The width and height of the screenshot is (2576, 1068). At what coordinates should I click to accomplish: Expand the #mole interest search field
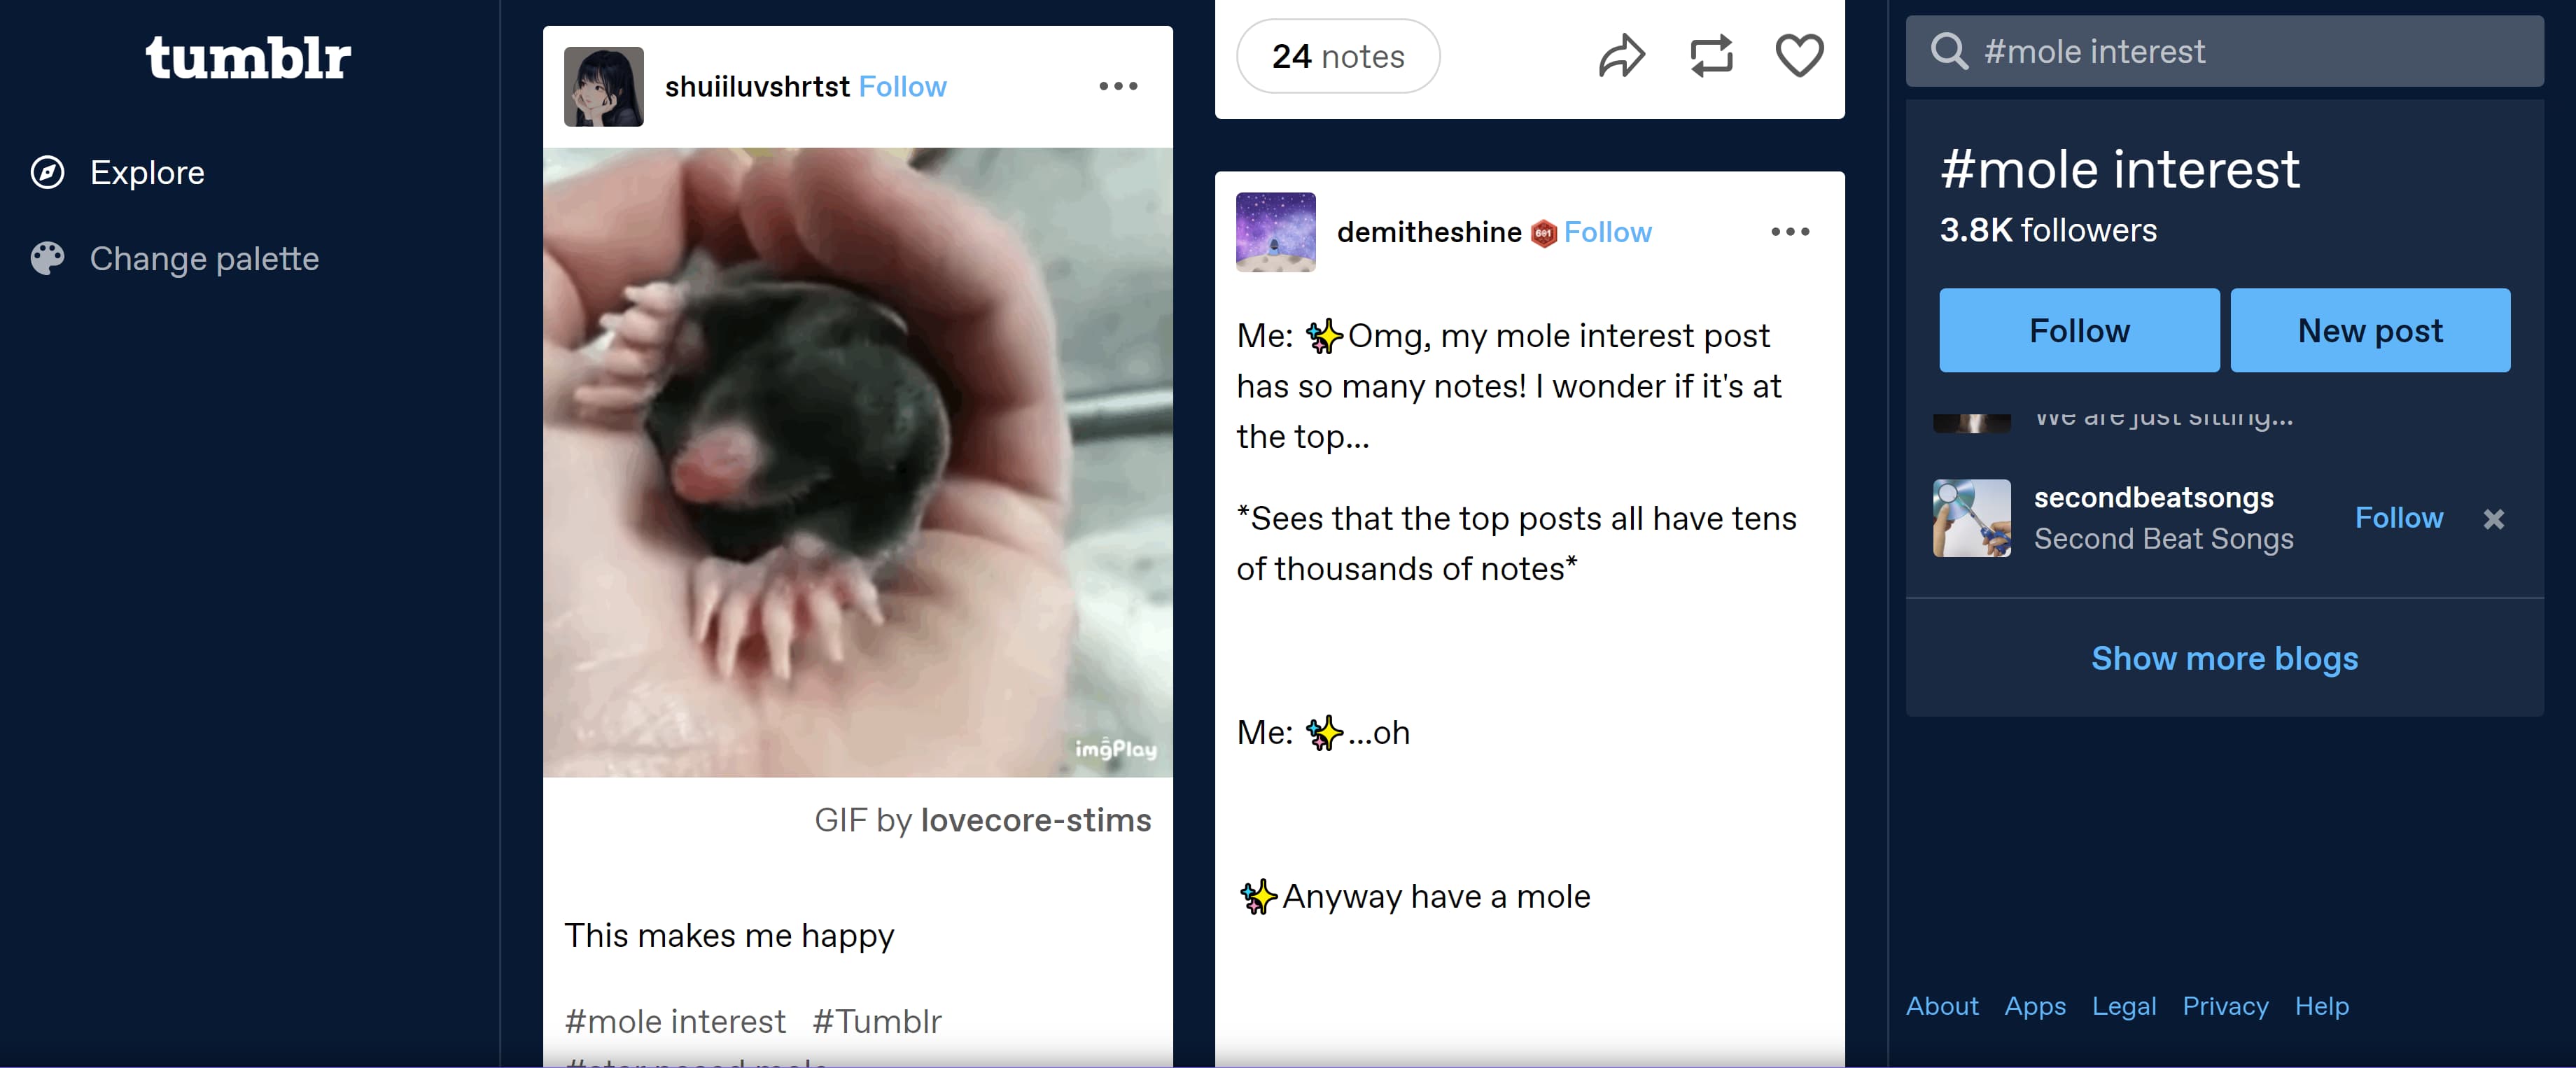tap(2226, 49)
